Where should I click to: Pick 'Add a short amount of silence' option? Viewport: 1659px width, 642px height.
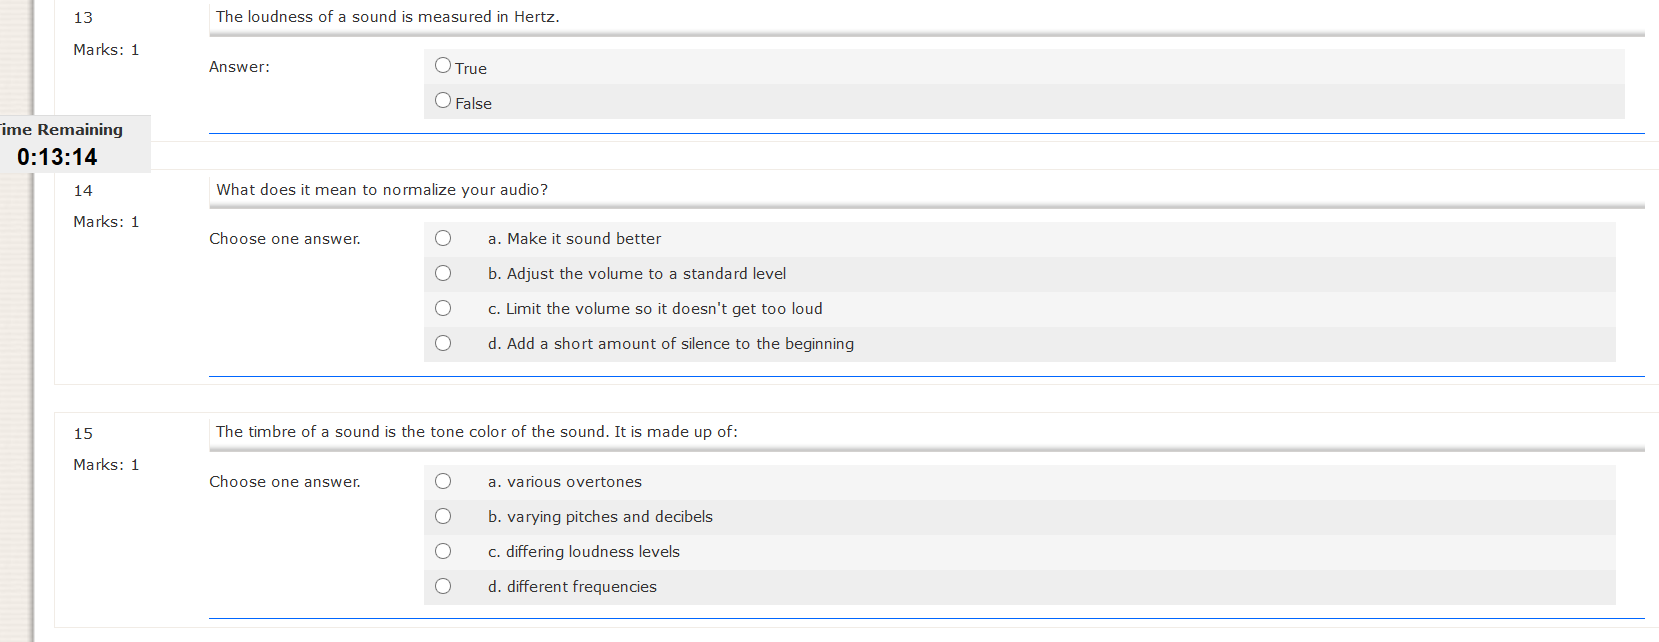443,343
